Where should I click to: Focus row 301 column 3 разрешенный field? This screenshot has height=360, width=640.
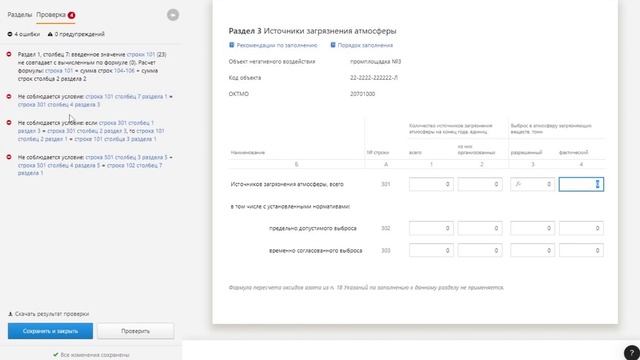[533, 184]
